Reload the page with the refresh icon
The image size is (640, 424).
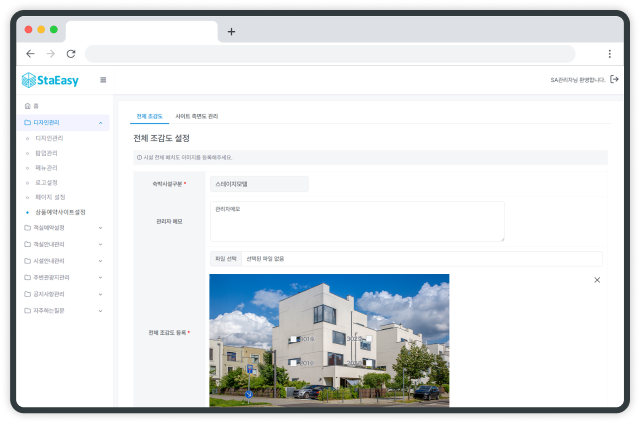coord(71,53)
